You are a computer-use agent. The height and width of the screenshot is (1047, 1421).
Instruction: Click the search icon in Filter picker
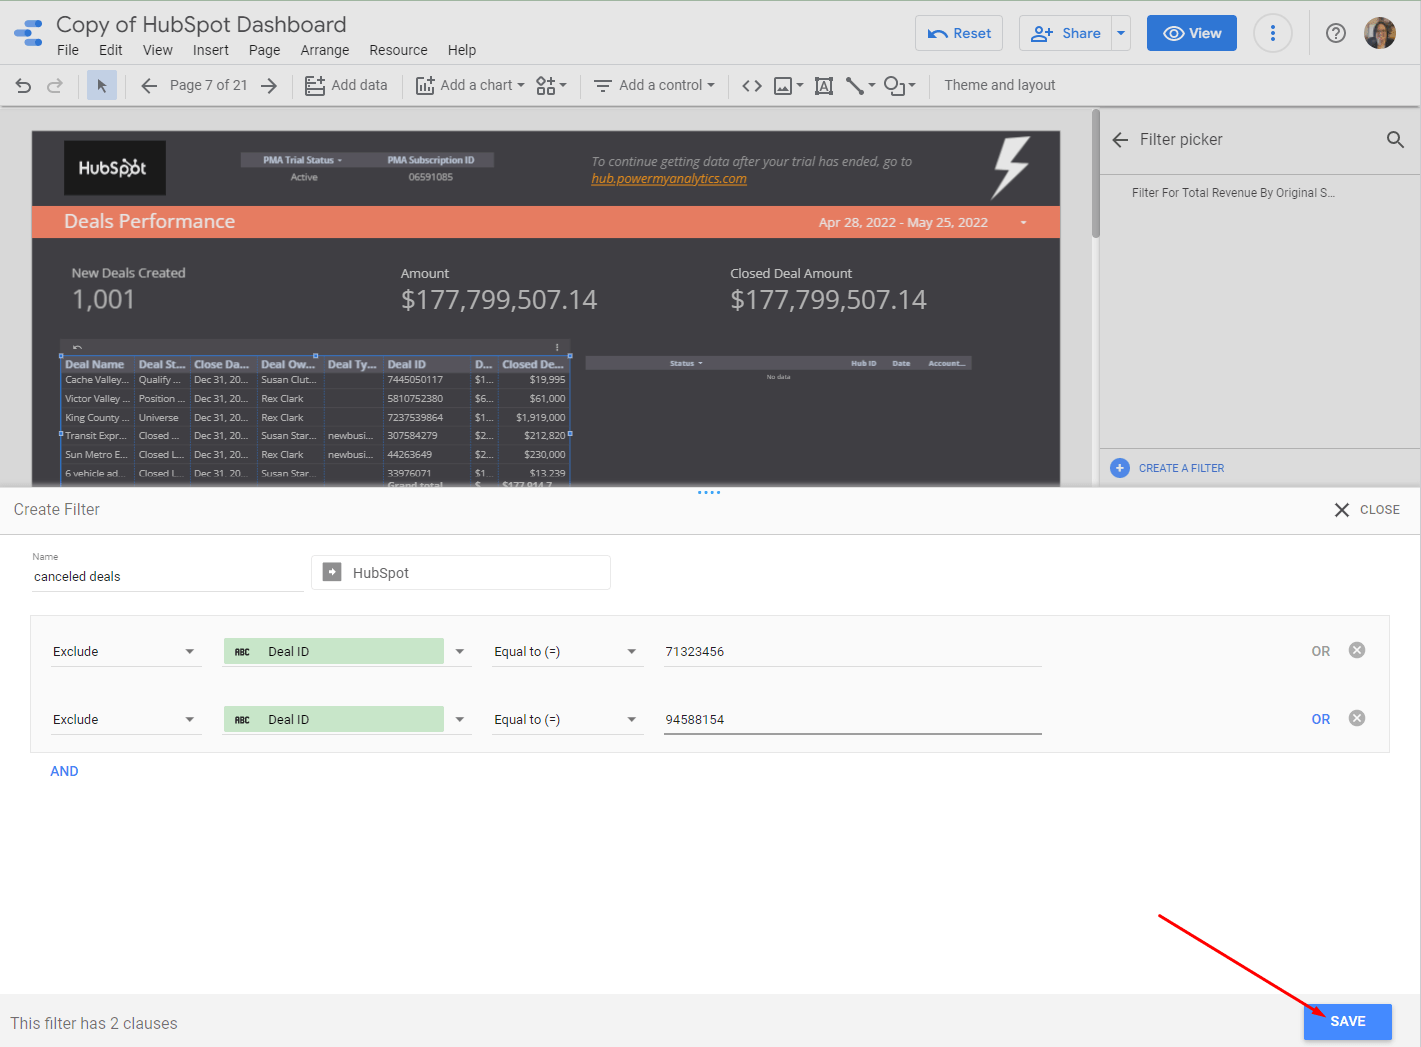pos(1395,139)
